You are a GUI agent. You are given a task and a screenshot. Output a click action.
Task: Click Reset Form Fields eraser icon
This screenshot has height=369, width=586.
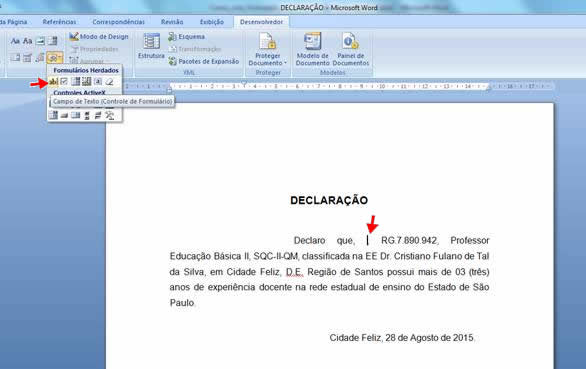[x=110, y=82]
